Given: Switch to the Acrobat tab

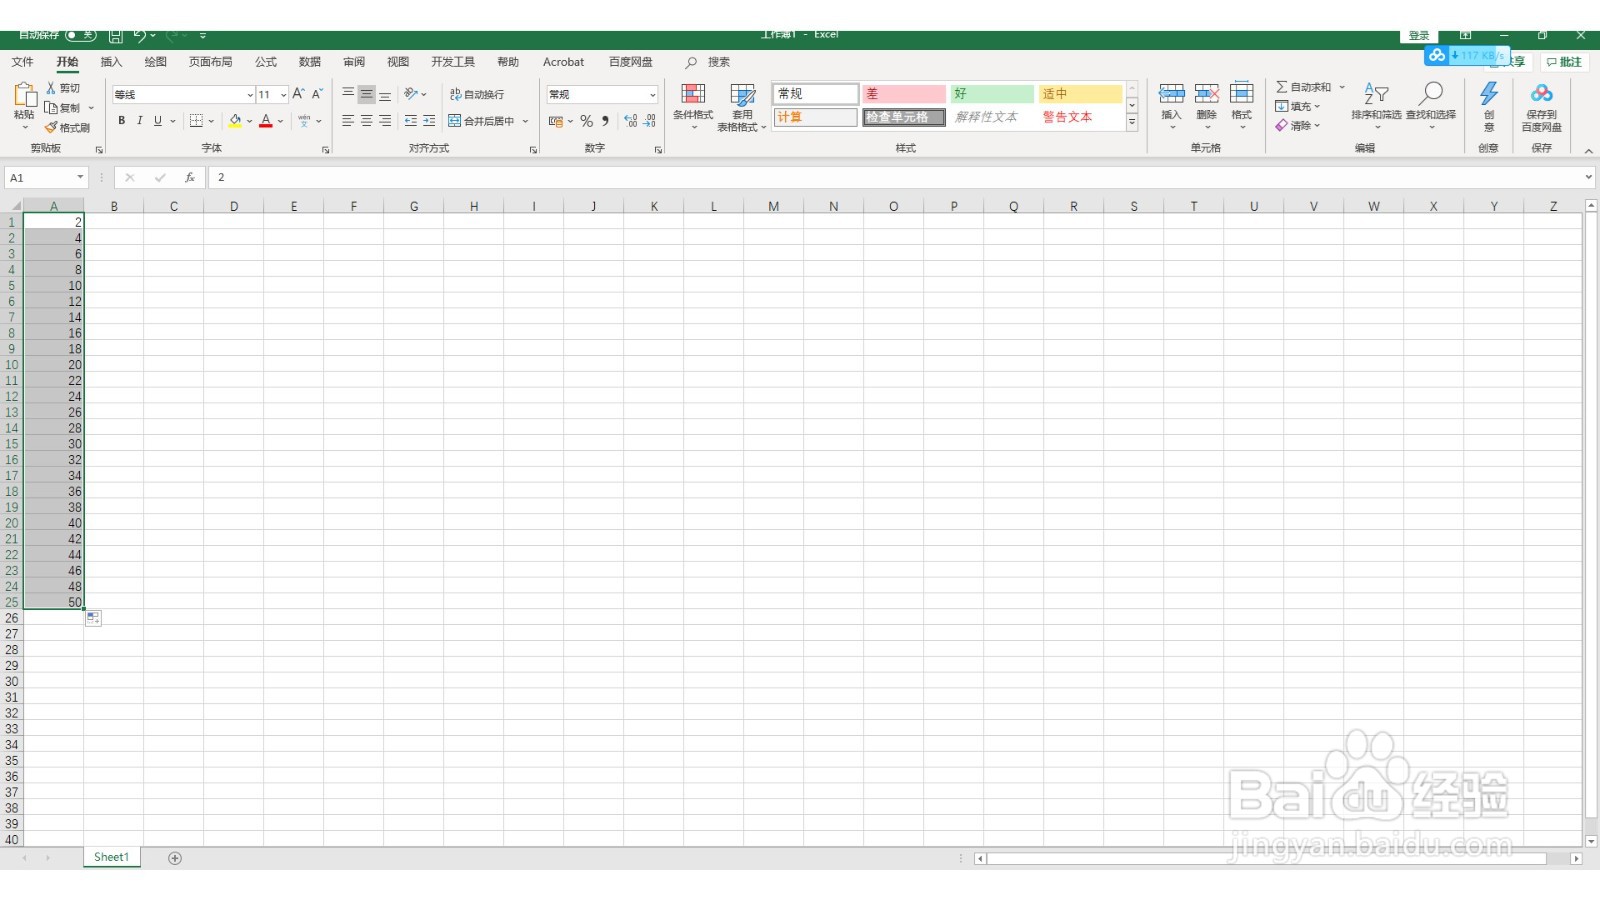Looking at the screenshot, I should click(x=563, y=62).
